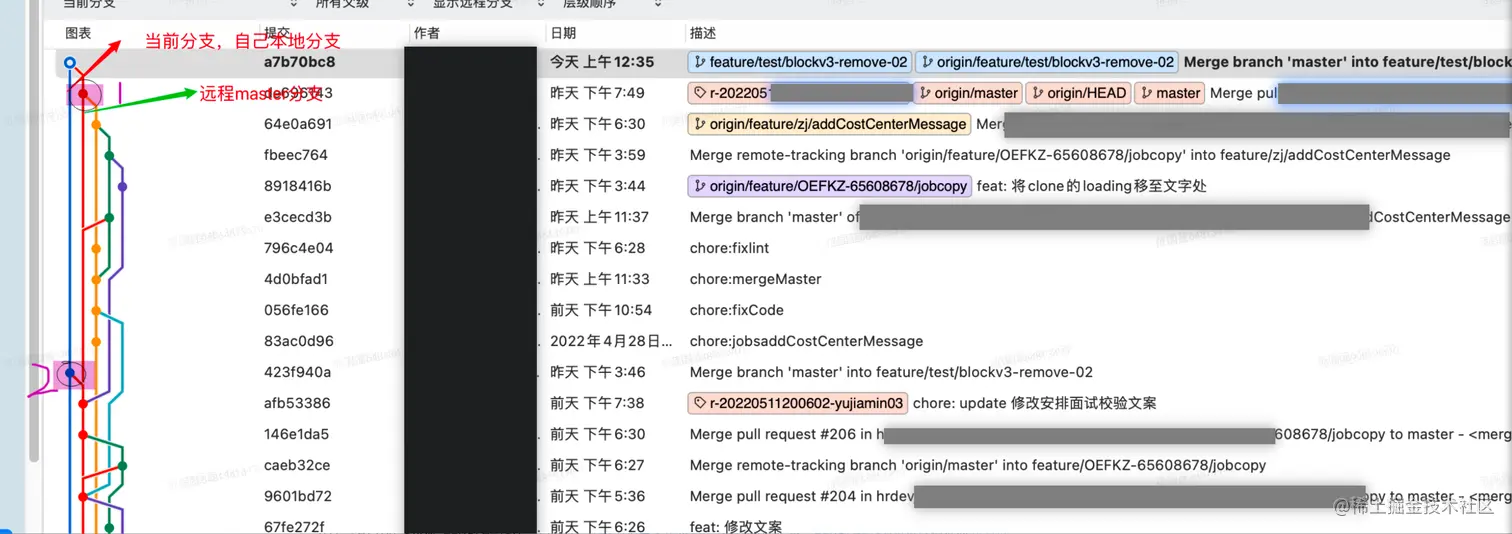Click the origin/HEAD branch label

(x=1078, y=93)
